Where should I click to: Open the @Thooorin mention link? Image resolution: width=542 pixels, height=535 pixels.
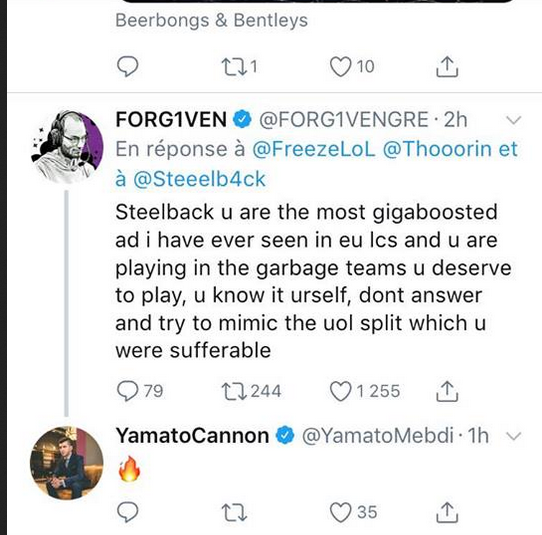click(x=437, y=149)
